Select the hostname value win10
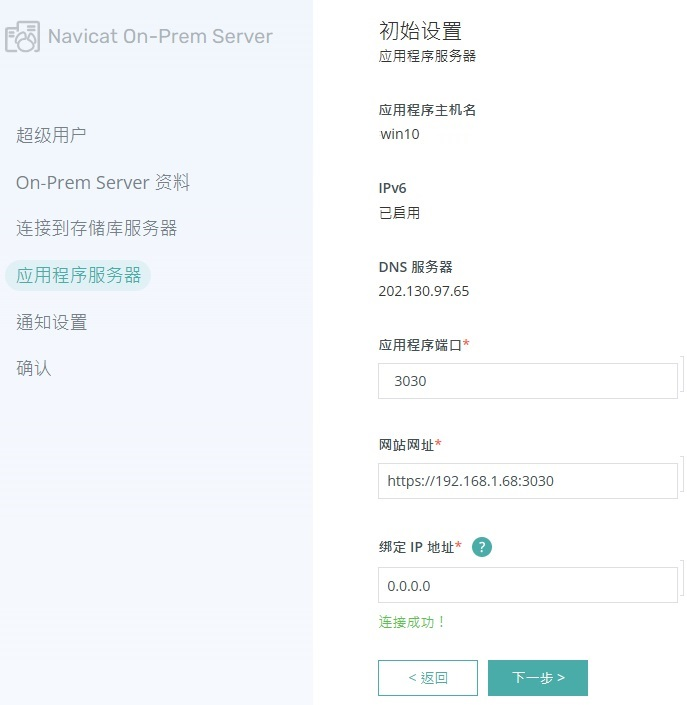The height and width of the screenshot is (705, 687). click(x=400, y=134)
